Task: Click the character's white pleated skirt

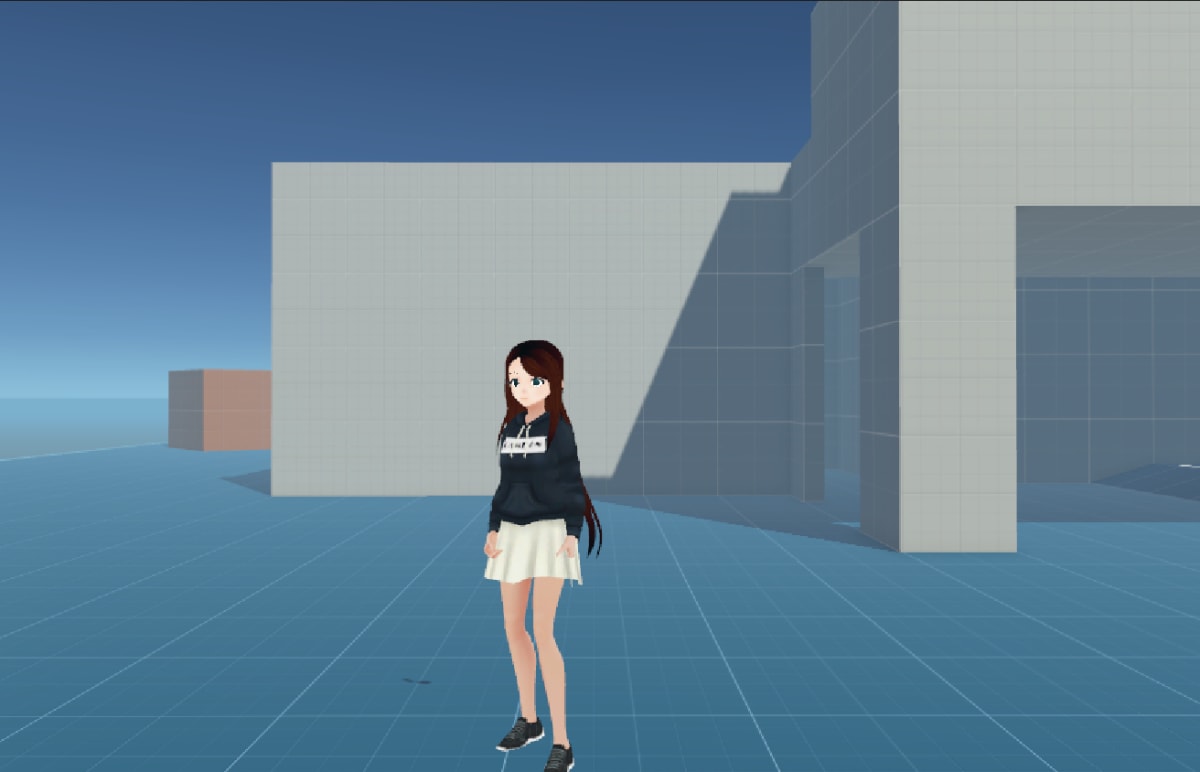Action: 530,555
